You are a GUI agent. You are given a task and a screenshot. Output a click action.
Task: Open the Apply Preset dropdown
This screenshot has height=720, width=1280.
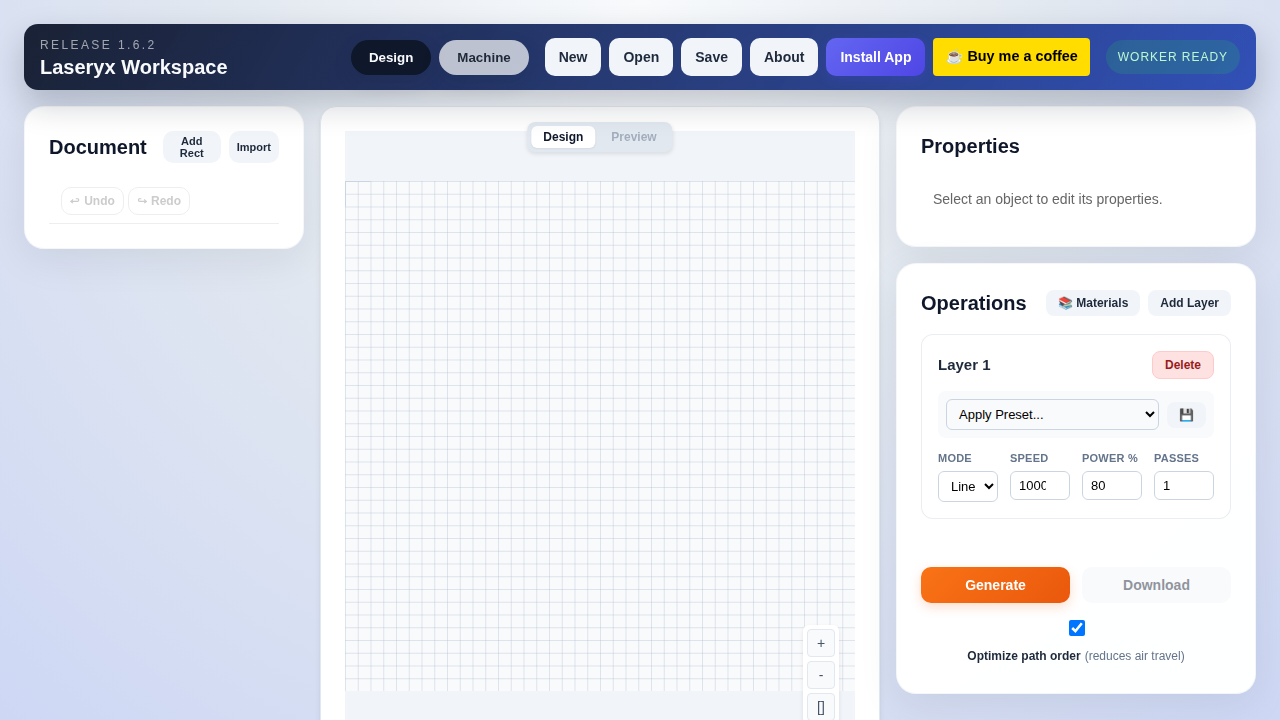pos(1052,415)
